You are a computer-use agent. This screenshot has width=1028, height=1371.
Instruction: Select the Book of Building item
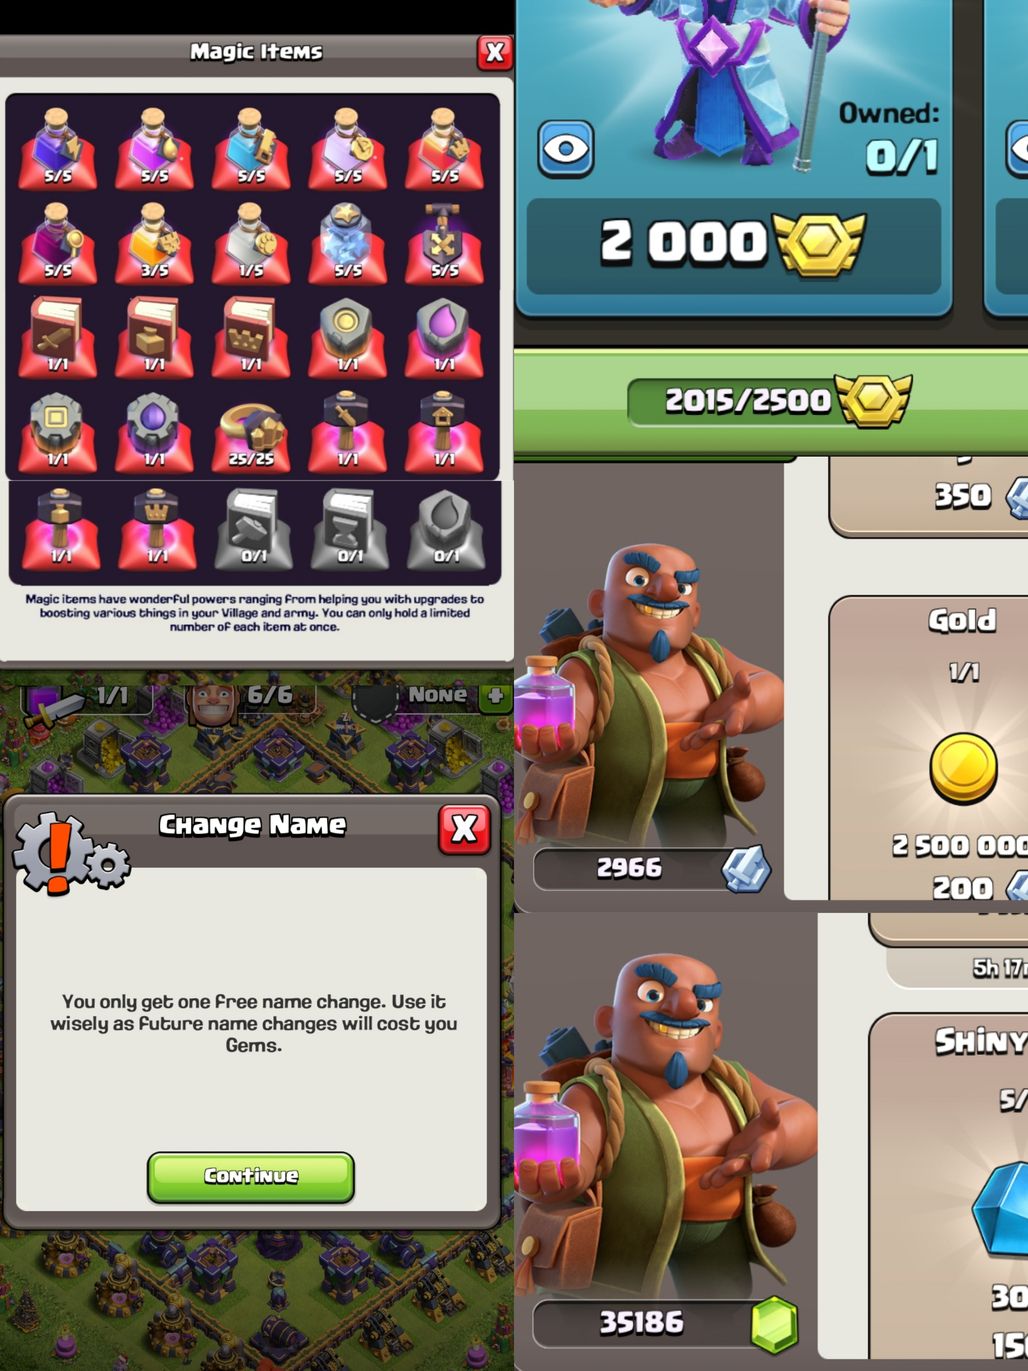(x=154, y=337)
